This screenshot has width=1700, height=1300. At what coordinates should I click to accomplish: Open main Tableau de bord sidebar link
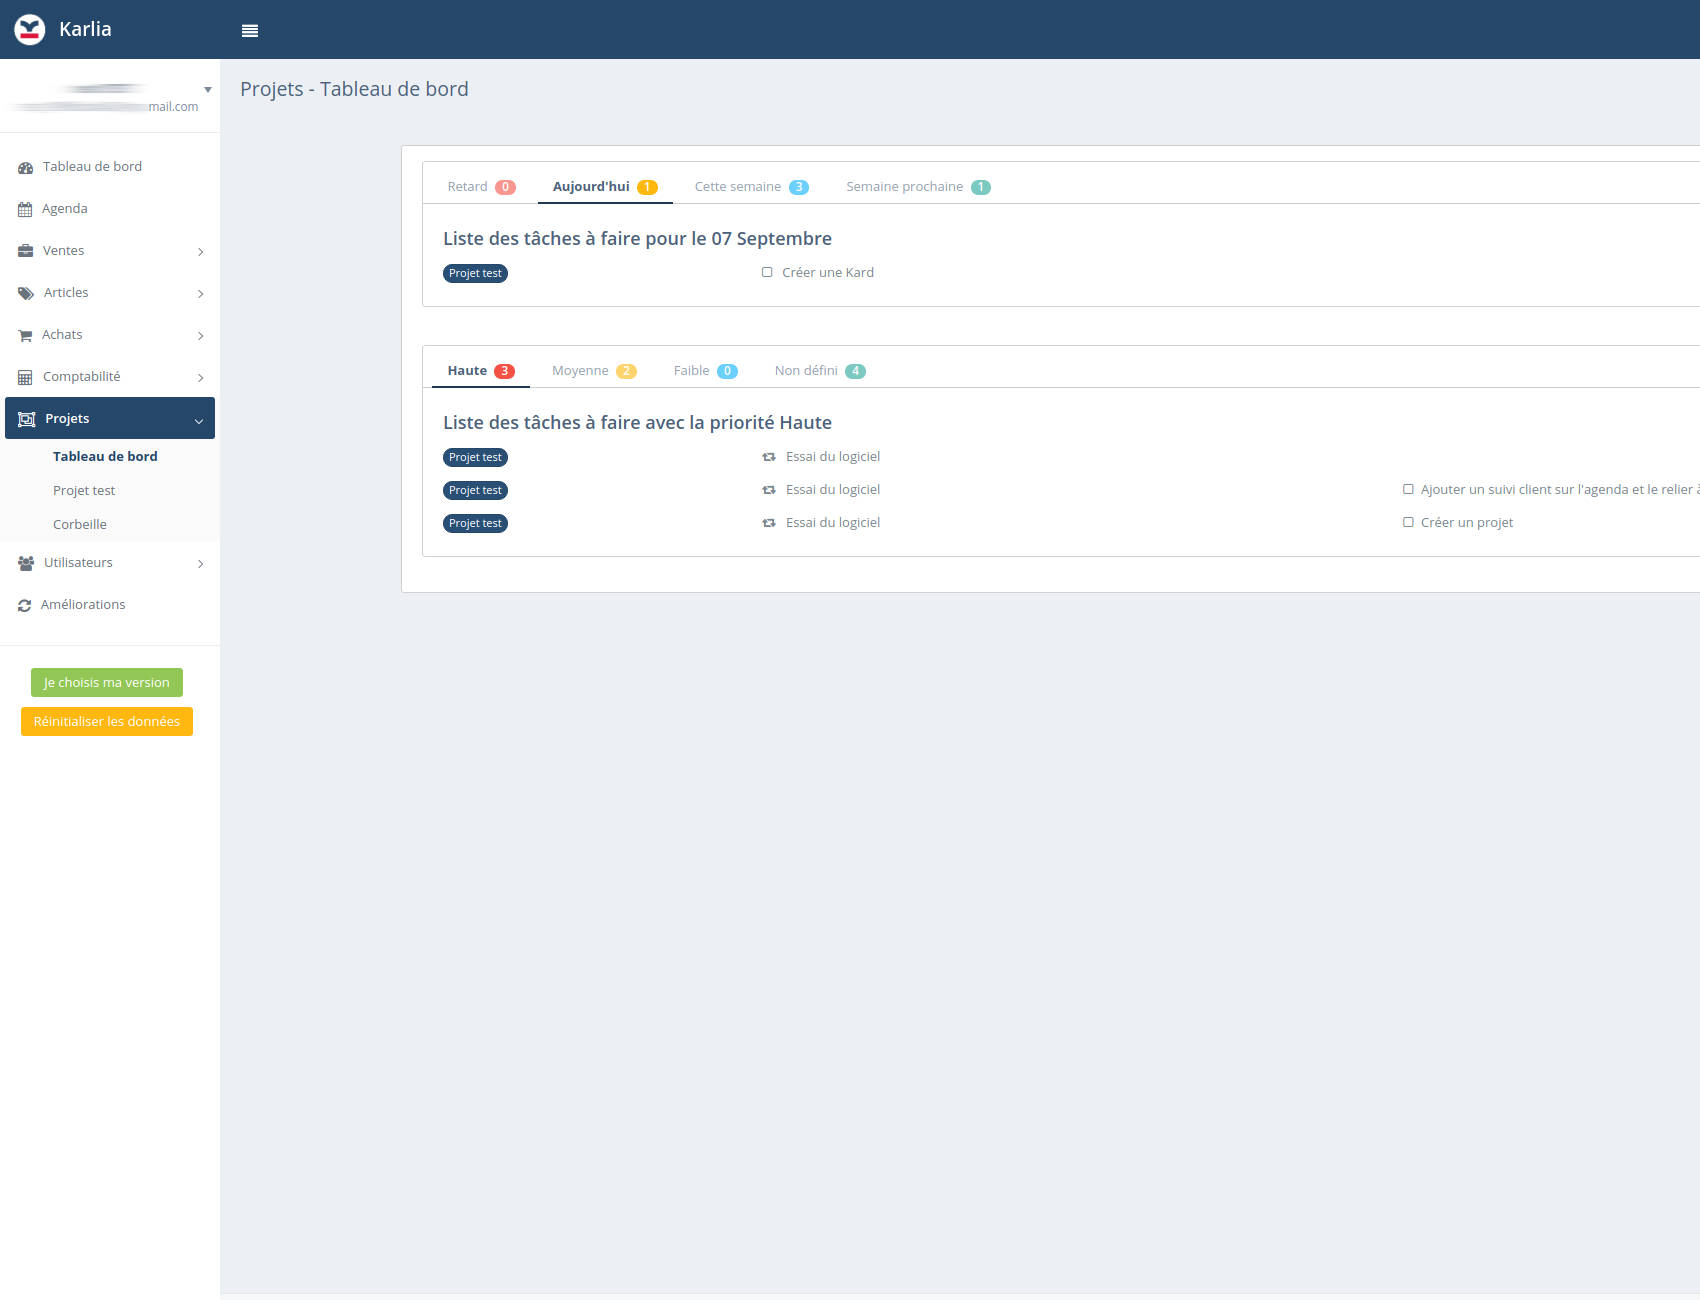point(92,167)
